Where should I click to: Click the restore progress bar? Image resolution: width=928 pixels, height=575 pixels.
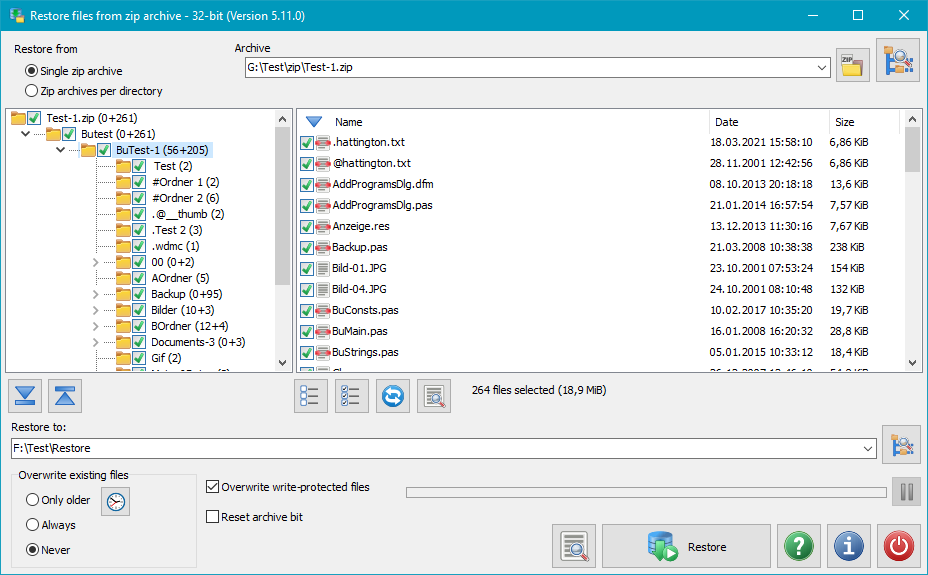[x=646, y=492]
